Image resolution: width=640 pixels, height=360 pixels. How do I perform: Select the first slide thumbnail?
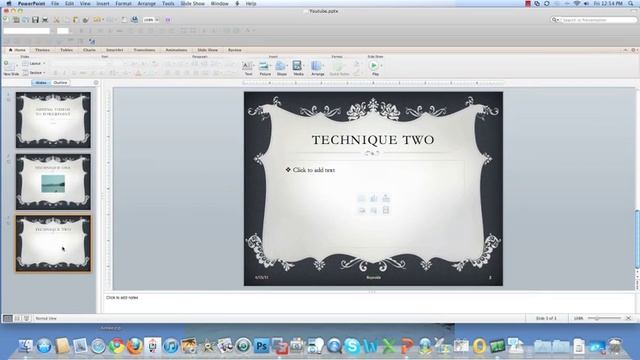53,120
